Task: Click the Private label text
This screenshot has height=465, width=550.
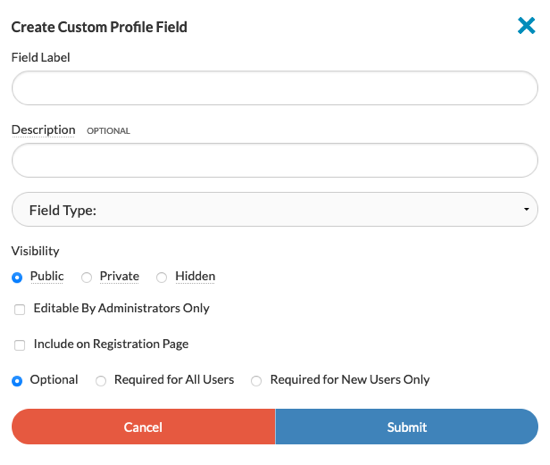Action: [120, 276]
